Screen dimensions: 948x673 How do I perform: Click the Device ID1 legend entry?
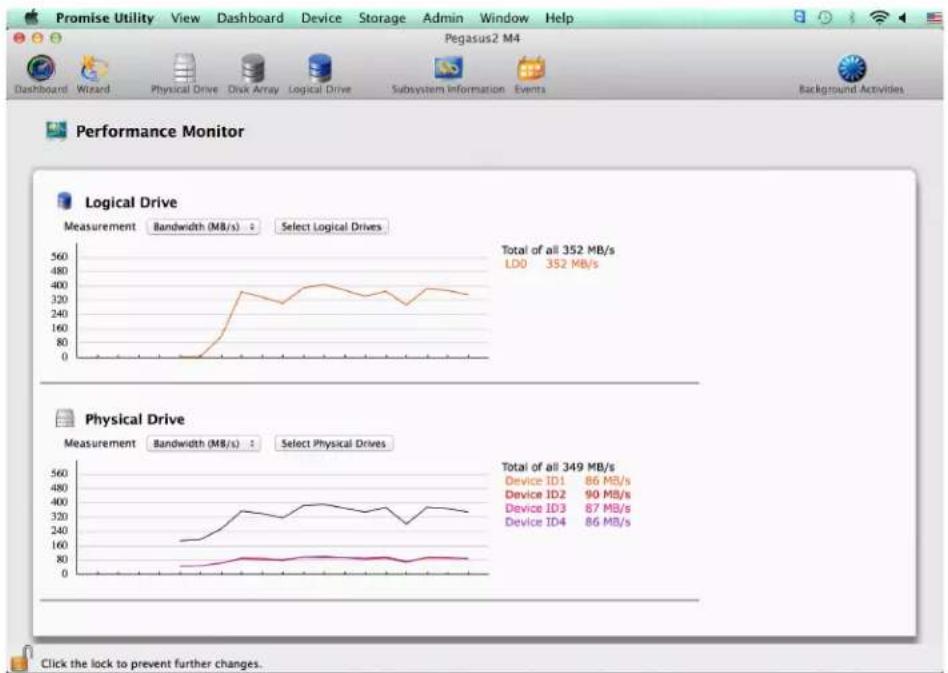(x=568, y=481)
